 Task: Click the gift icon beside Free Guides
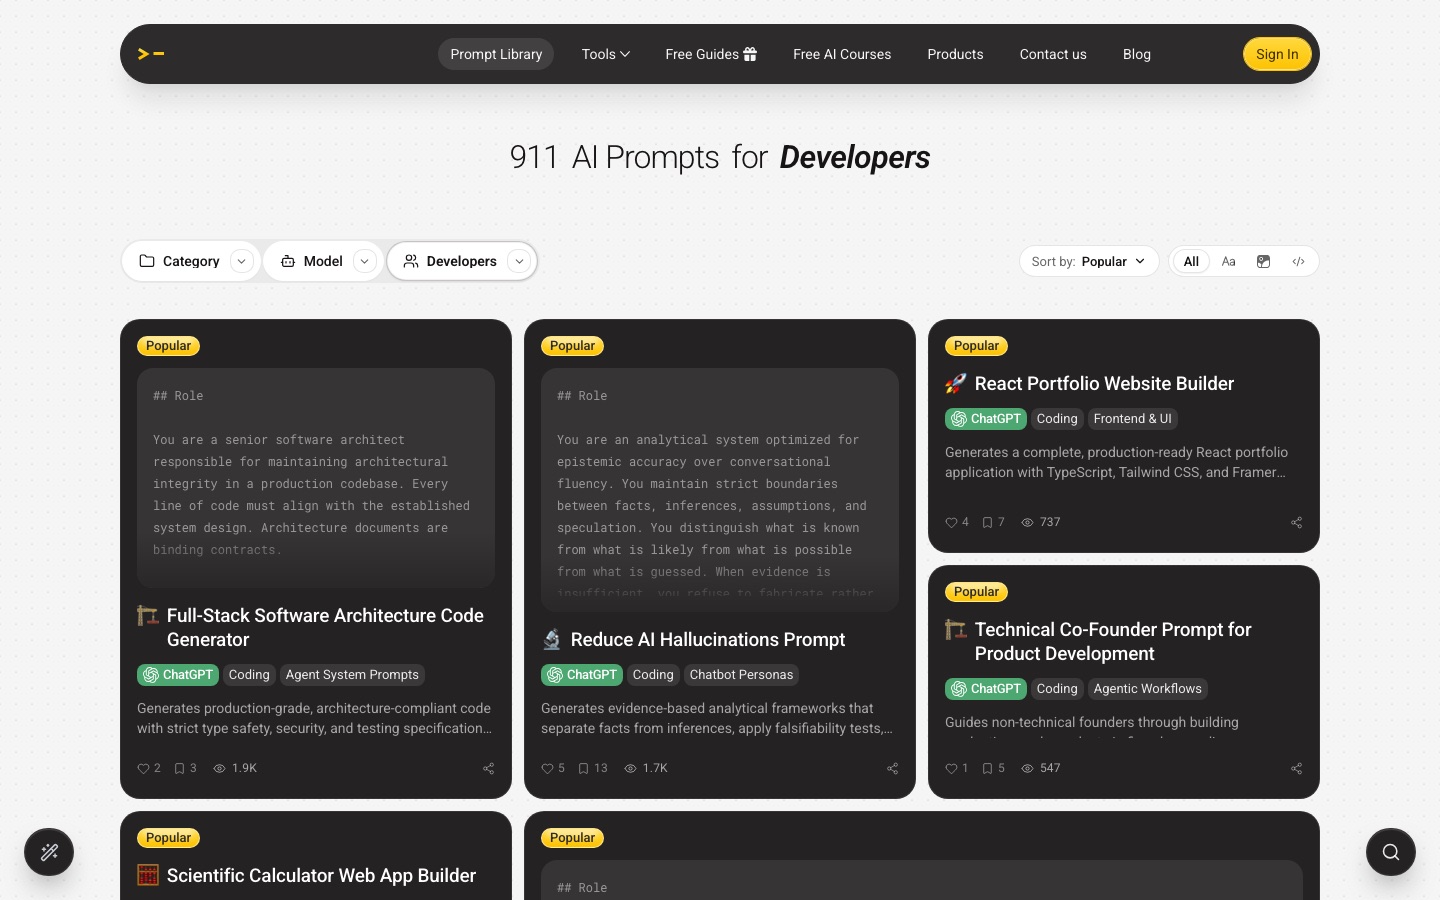750,54
